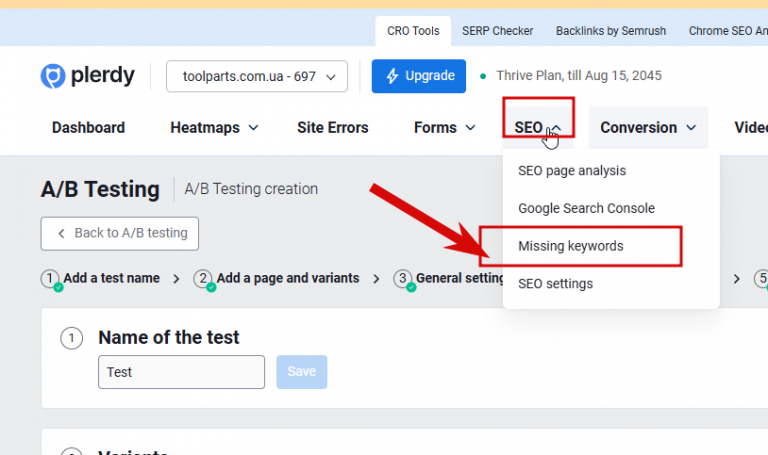
Task: Open SEO settings from dropdown
Action: [x=555, y=284]
